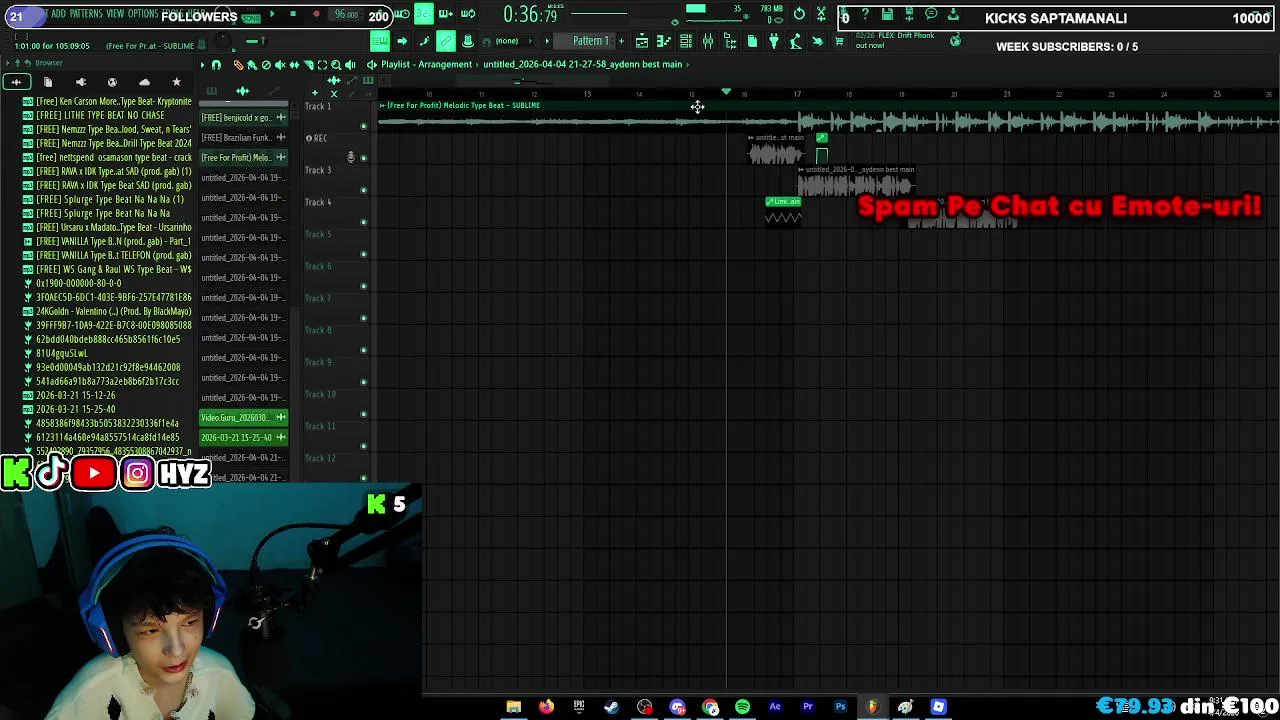Mute Track 4 using its green dot

(x=363, y=222)
